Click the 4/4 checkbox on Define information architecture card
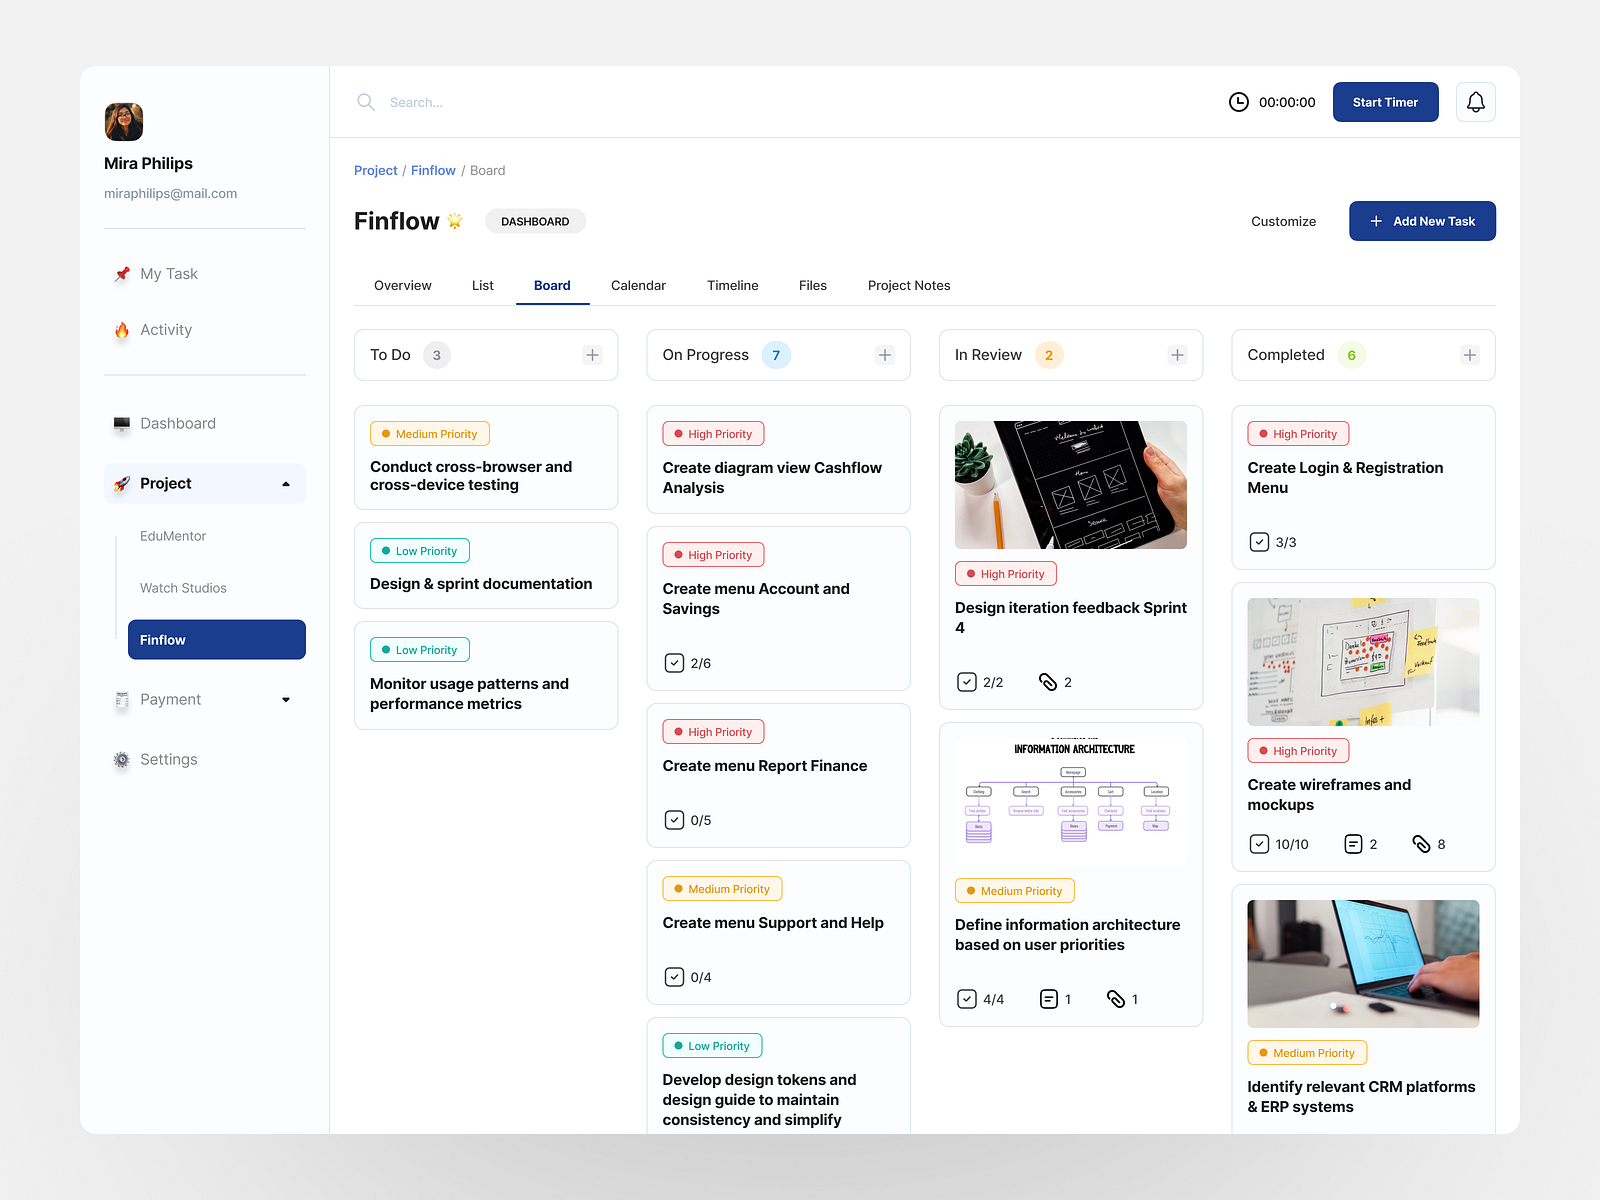This screenshot has width=1600, height=1200. (x=966, y=998)
